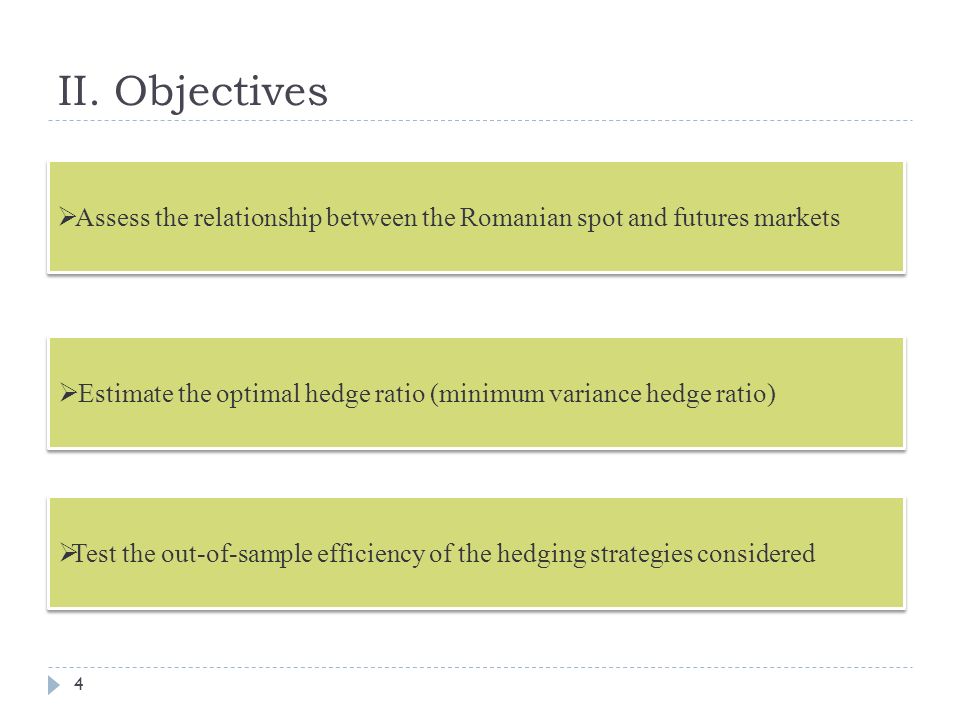The height and width of the screenshot is (720, 960).
Task: Click the dashed line above slide number
Action: click(480, 667)
